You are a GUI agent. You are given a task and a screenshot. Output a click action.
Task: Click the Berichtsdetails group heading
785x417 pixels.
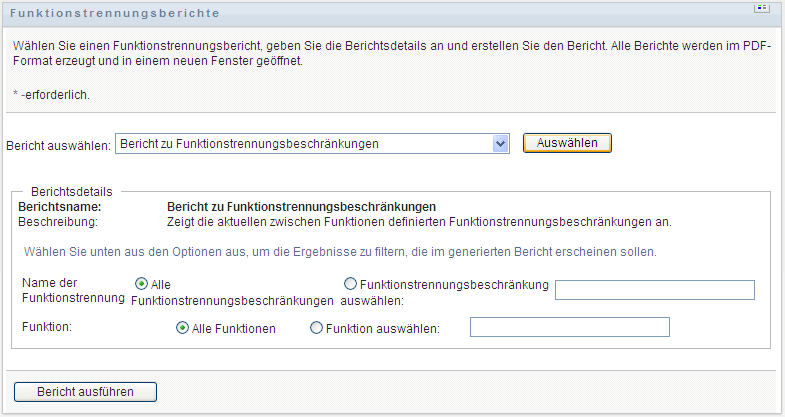[72, 191]
